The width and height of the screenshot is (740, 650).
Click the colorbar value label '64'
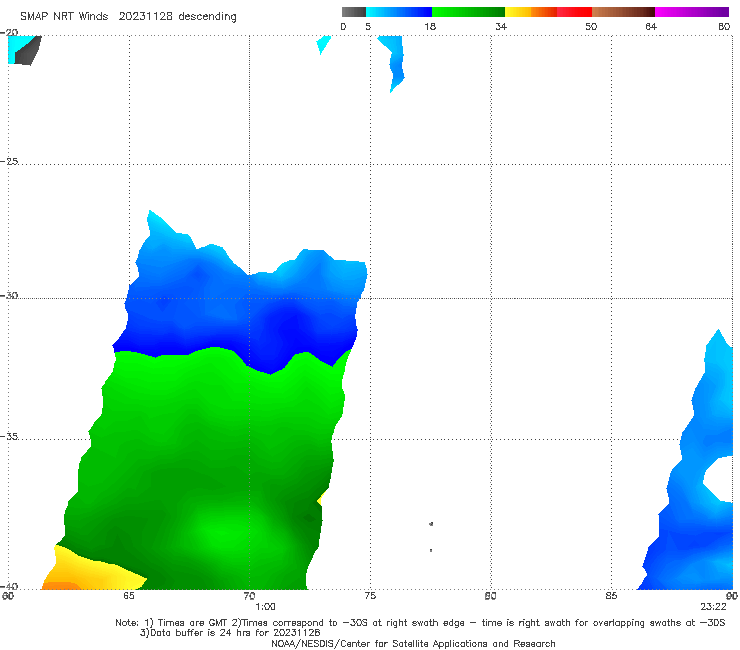pyautogui.click(x=651, y=26)
